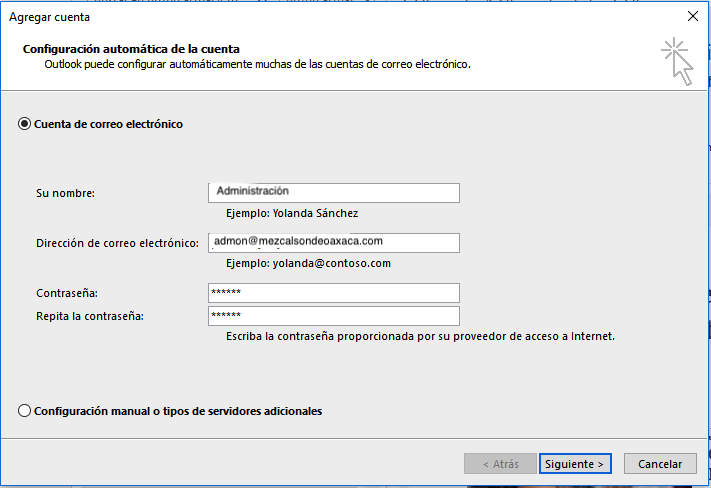
Task: Choose Configuración manual o tipos de servidores adicionales
Action: point(25,411)
